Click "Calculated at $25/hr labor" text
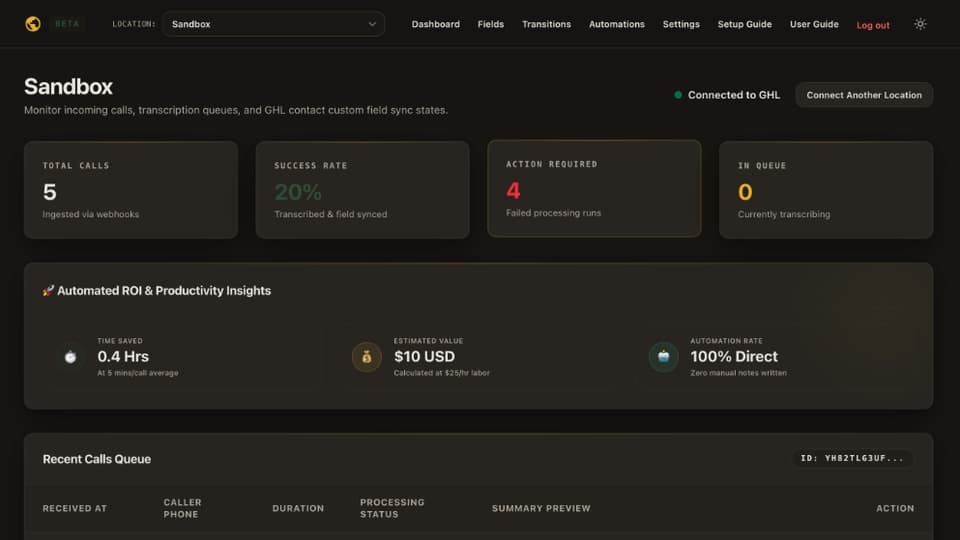The height and width of the screenshot is (540, 960). click(x=441, y=373)
